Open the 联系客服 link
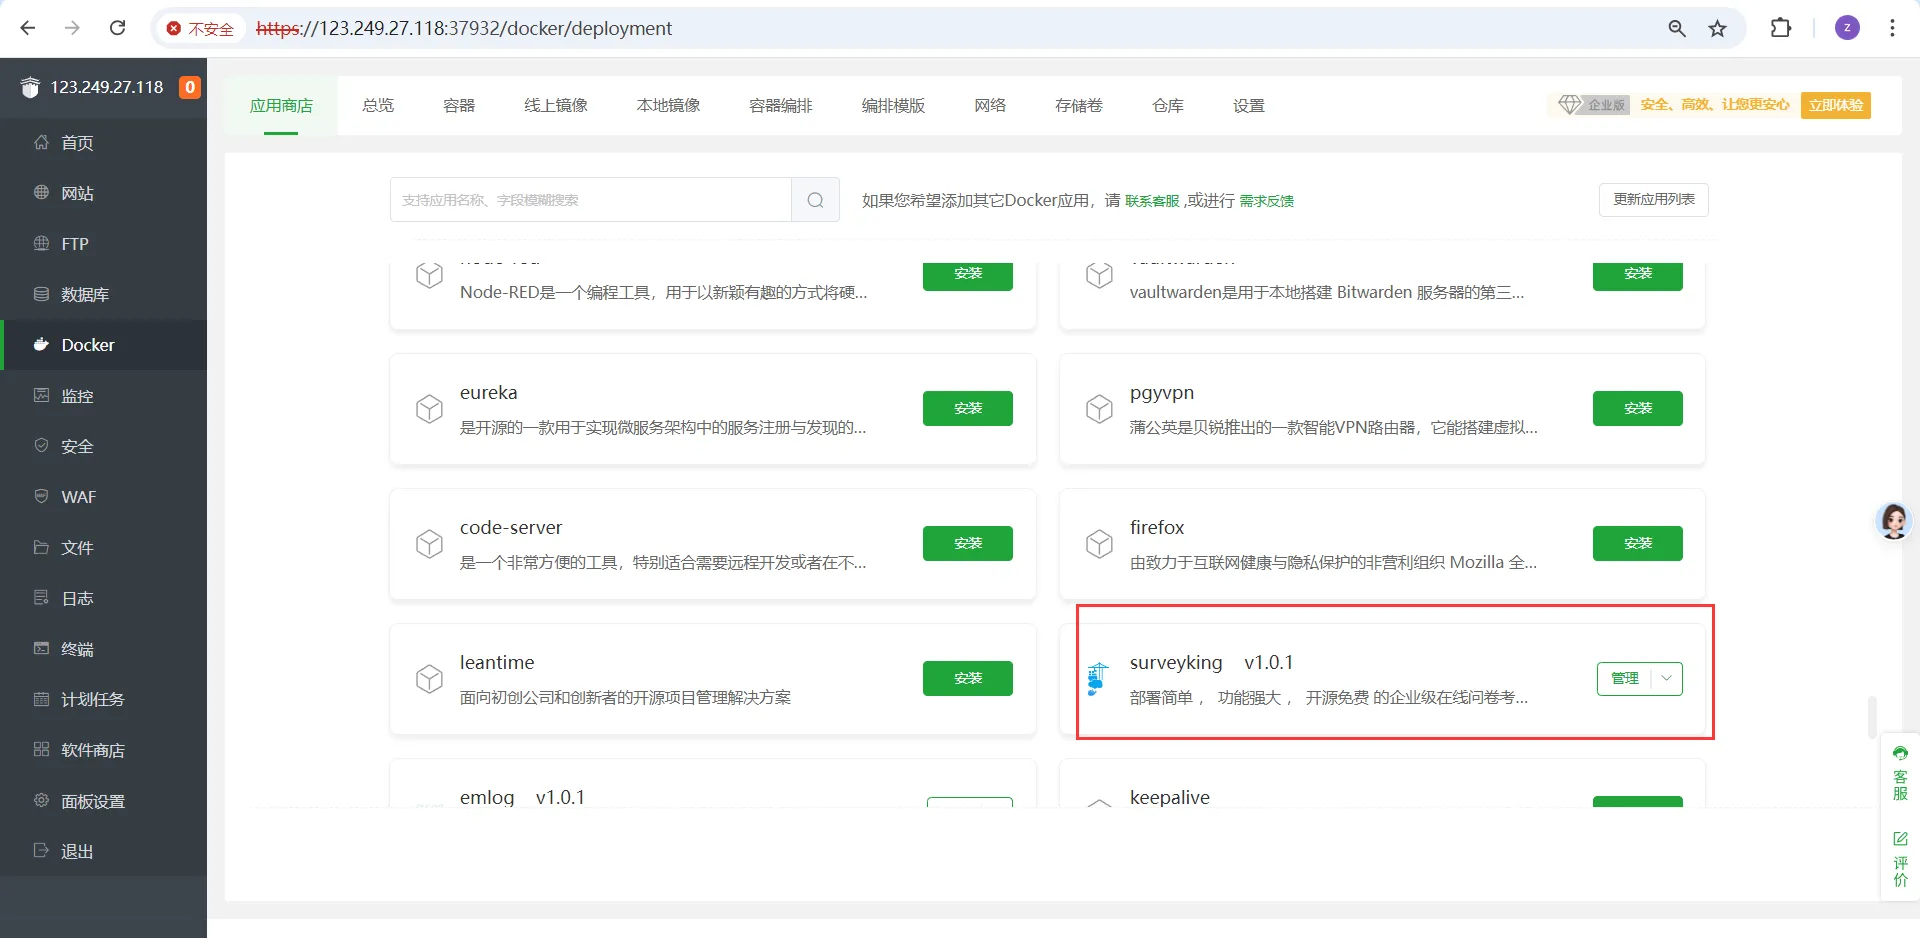Image resolution: width=1920 pixels, height=938 pixels. click(1152, 201)
